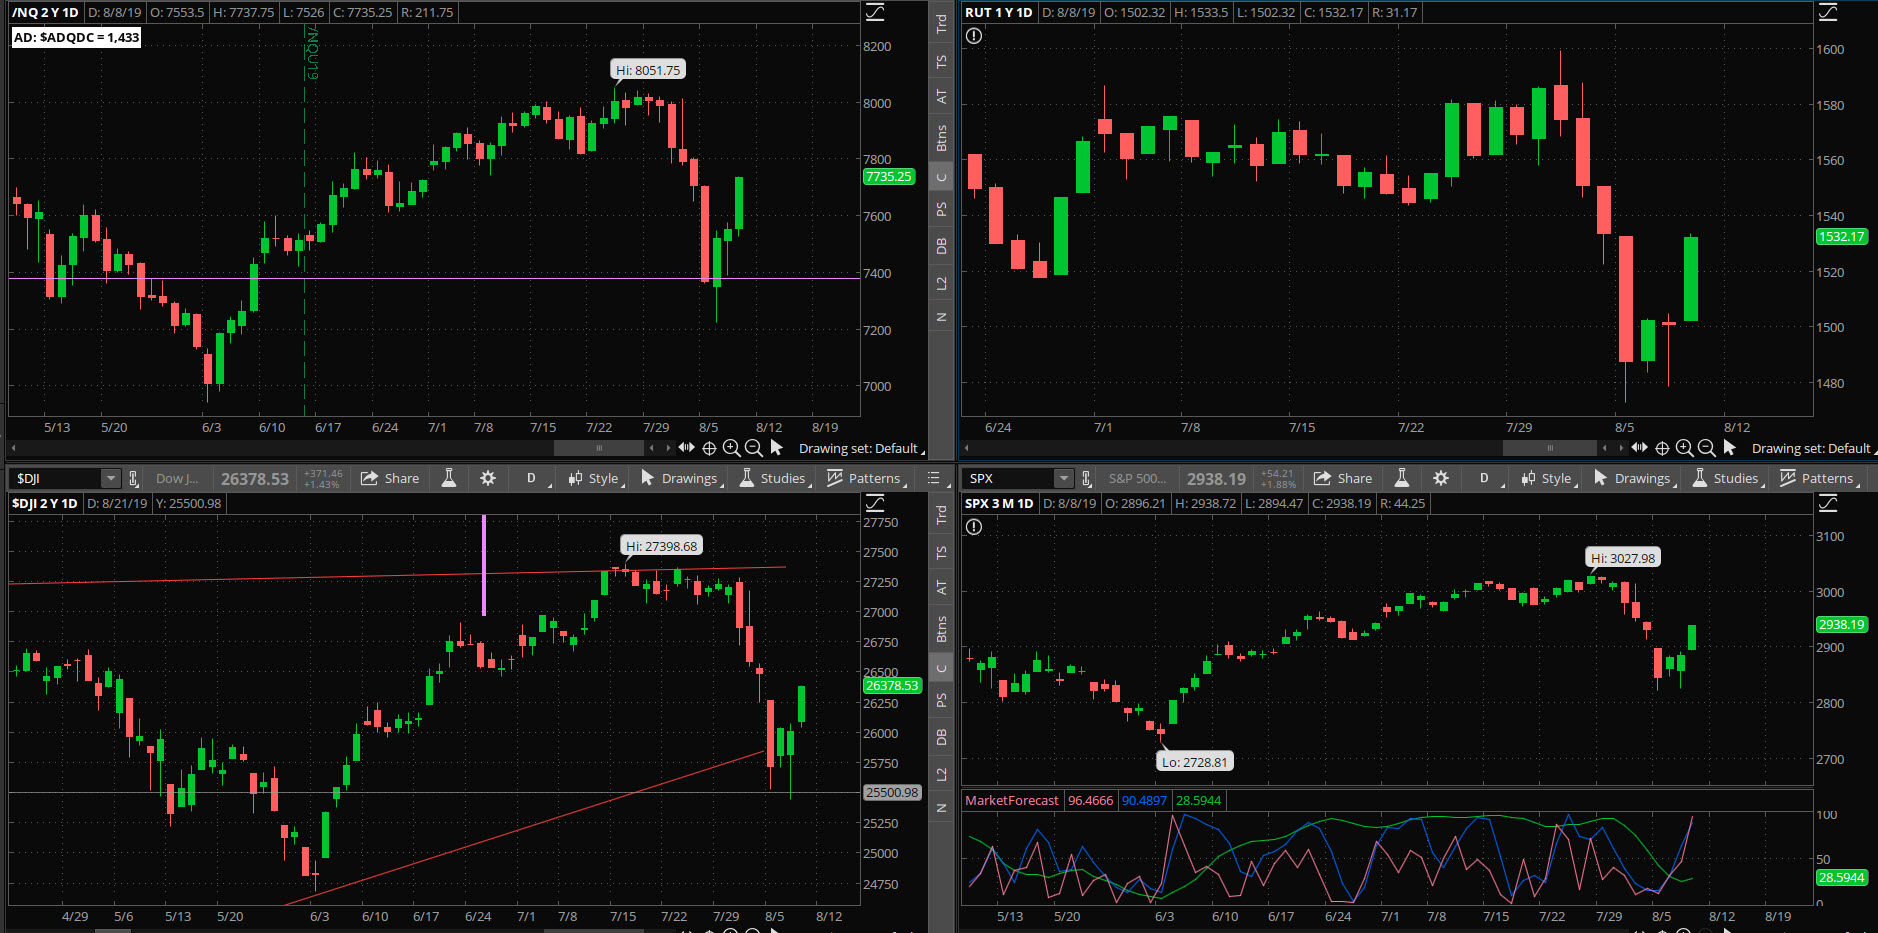Click magenta vertical line marker on $DJI chart

point(484,565)
